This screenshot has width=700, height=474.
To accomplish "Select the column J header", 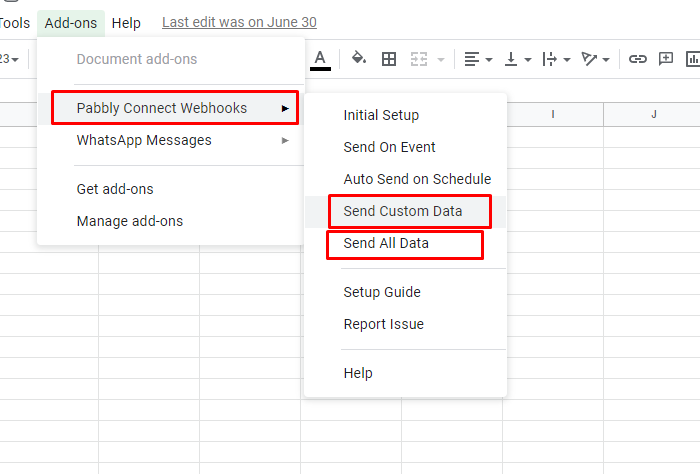I will click(653, 114).
